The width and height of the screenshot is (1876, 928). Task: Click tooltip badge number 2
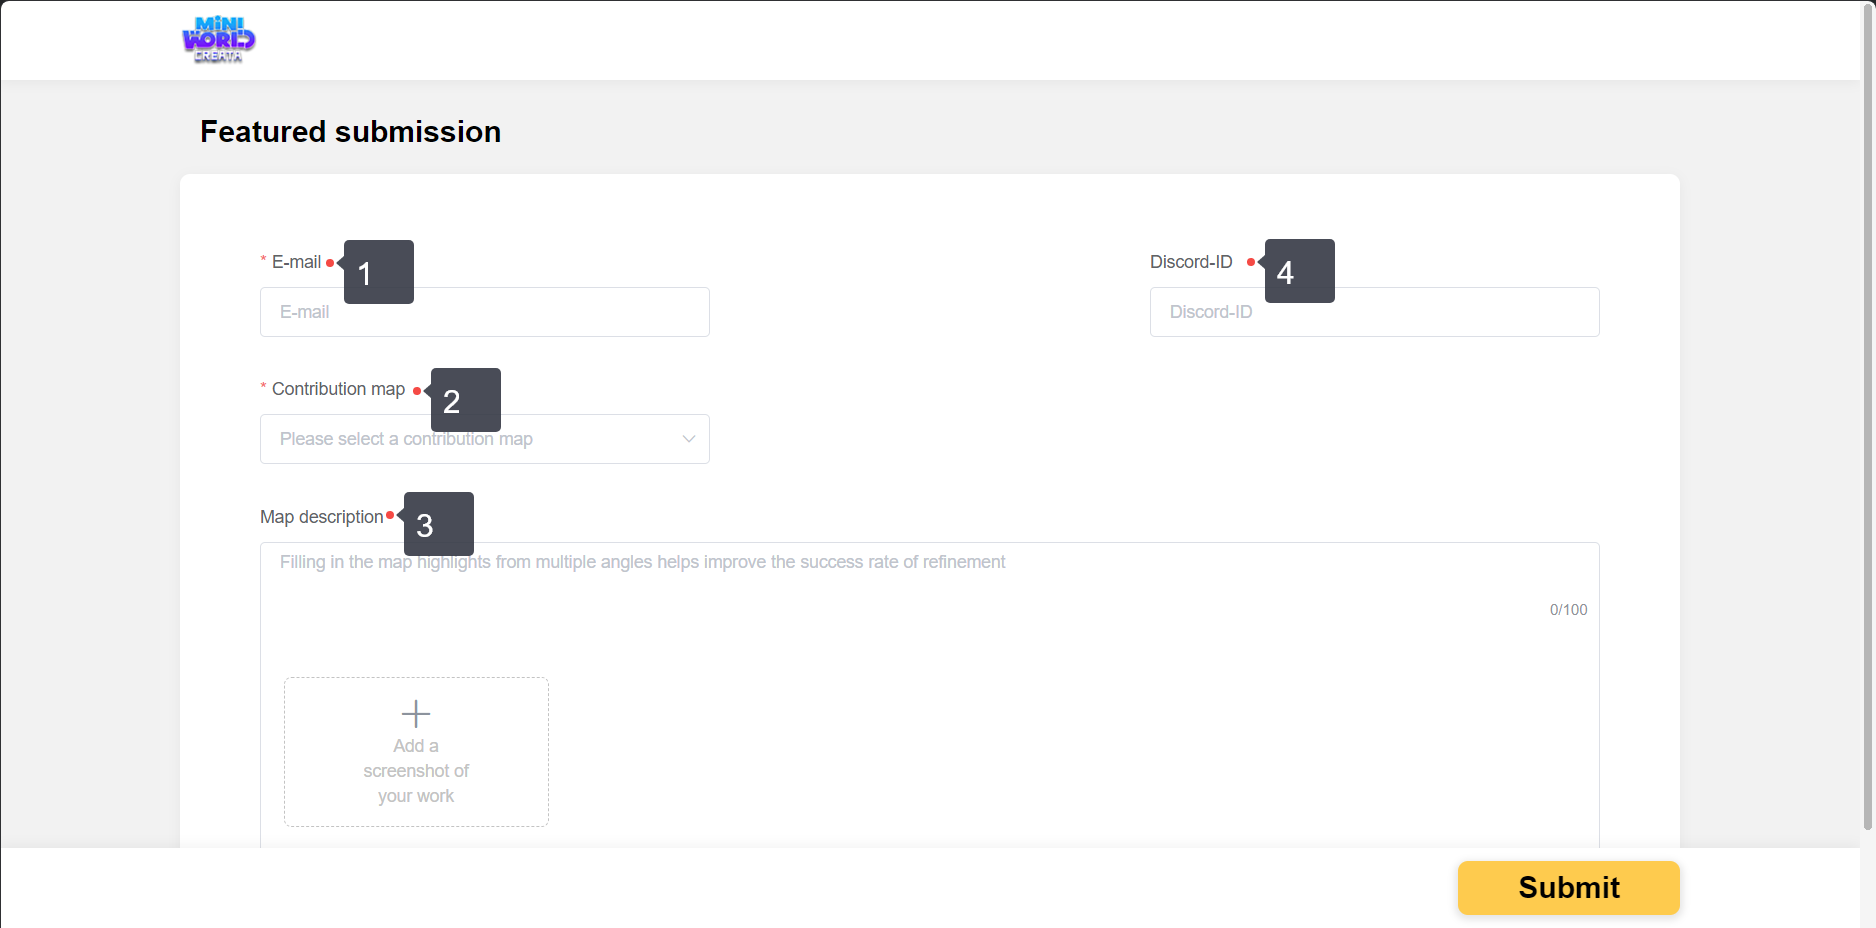(x=466, y=400)
